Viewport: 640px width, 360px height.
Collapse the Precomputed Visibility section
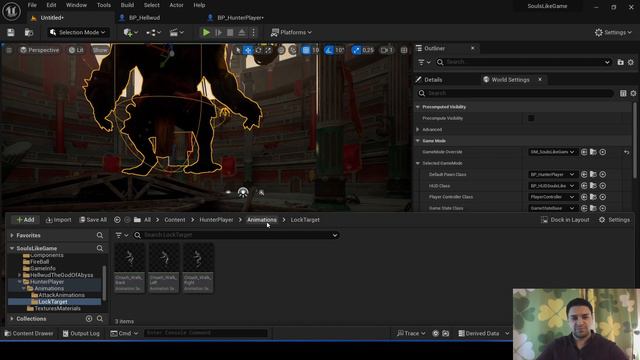click(x=418, y=107)
